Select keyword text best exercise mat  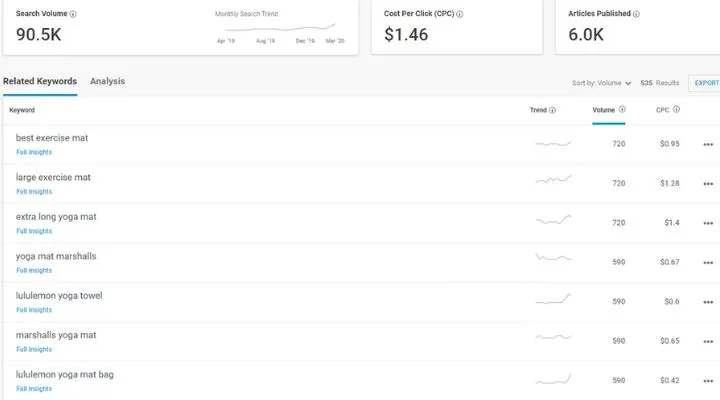pyautogui.click(x=52, y=138)
